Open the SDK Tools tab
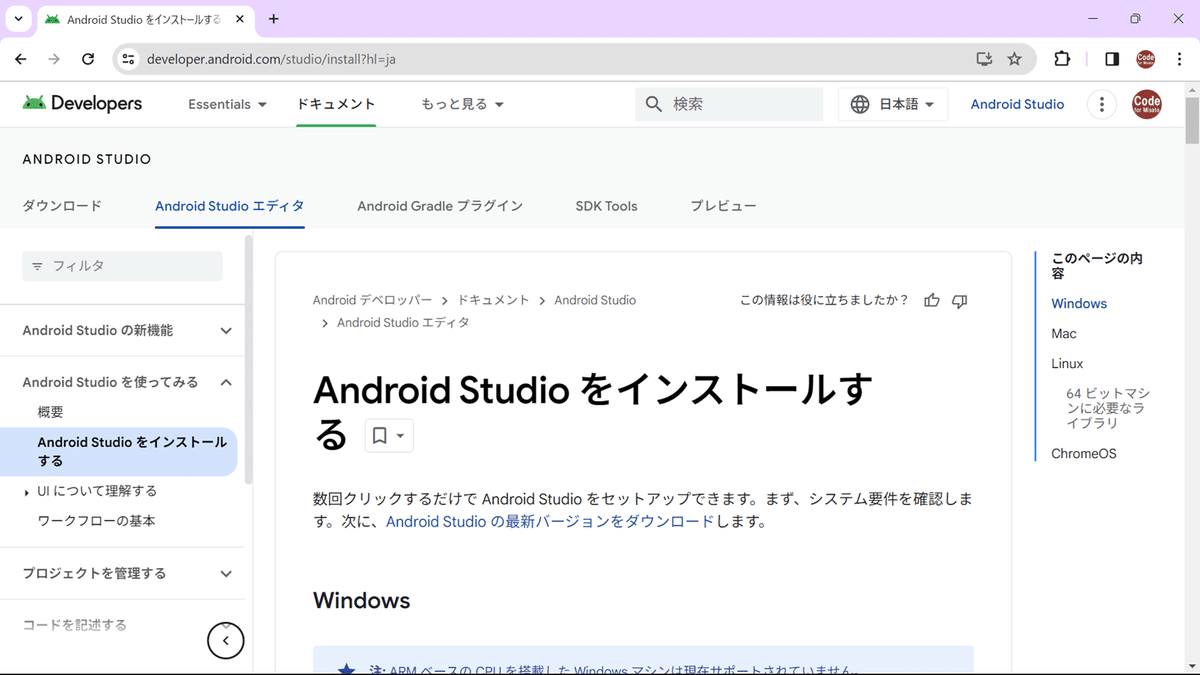Screen dimensions: 1200x675 coord(606,206)
